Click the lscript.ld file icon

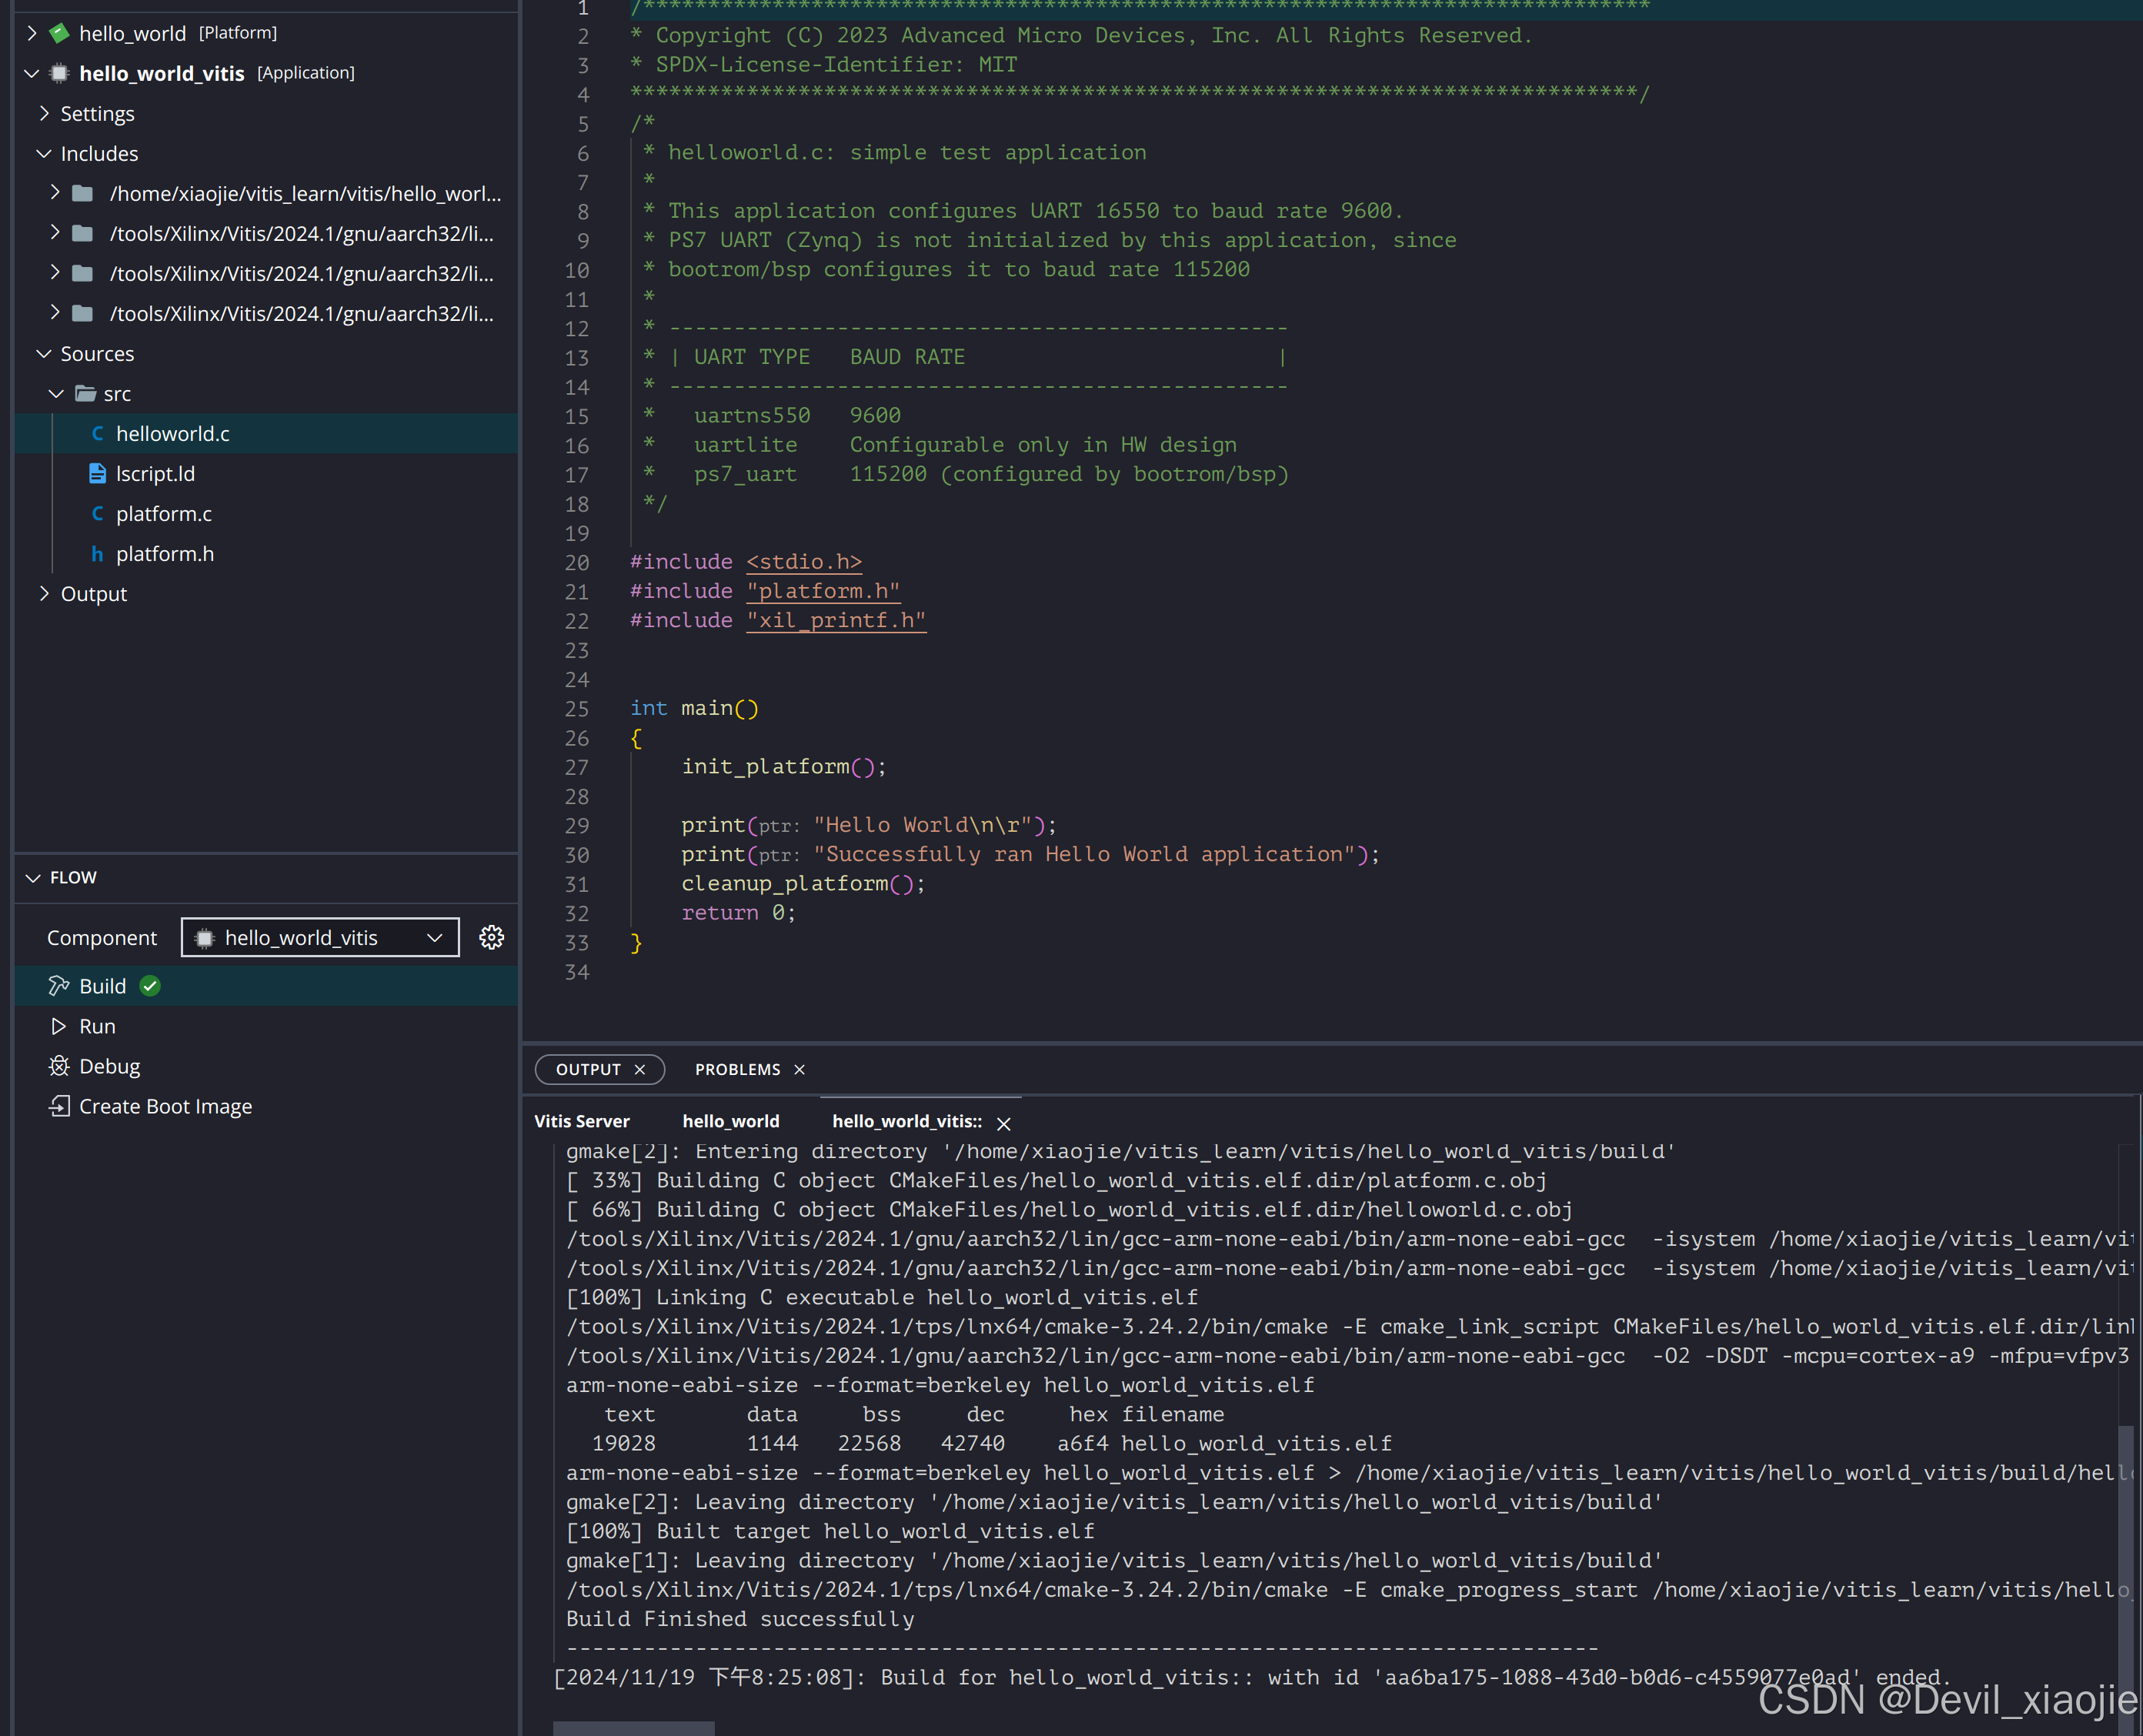(97, 473)
